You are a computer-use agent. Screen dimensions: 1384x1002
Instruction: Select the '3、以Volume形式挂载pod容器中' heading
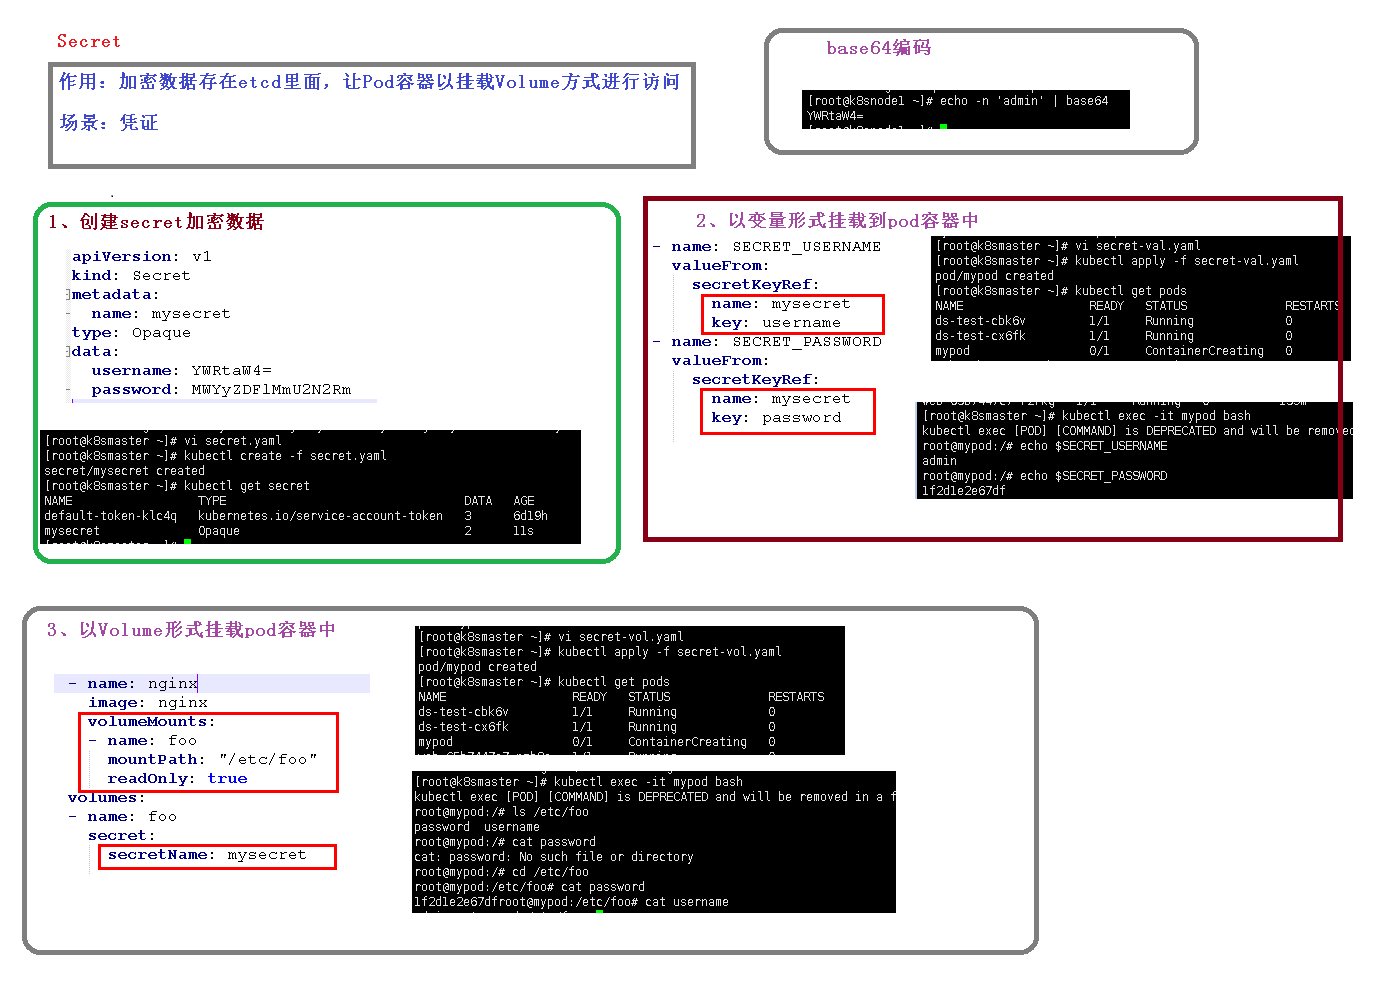191,630
